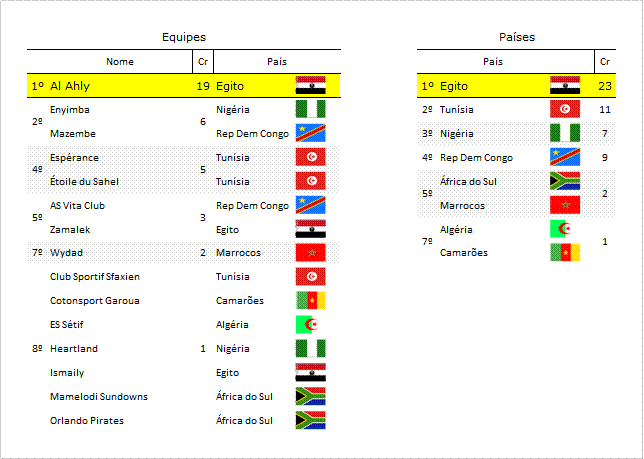Screen dimensions: 644x459
Task: Click the Cr header in Equipes table
Action: [x=203, y=62]
